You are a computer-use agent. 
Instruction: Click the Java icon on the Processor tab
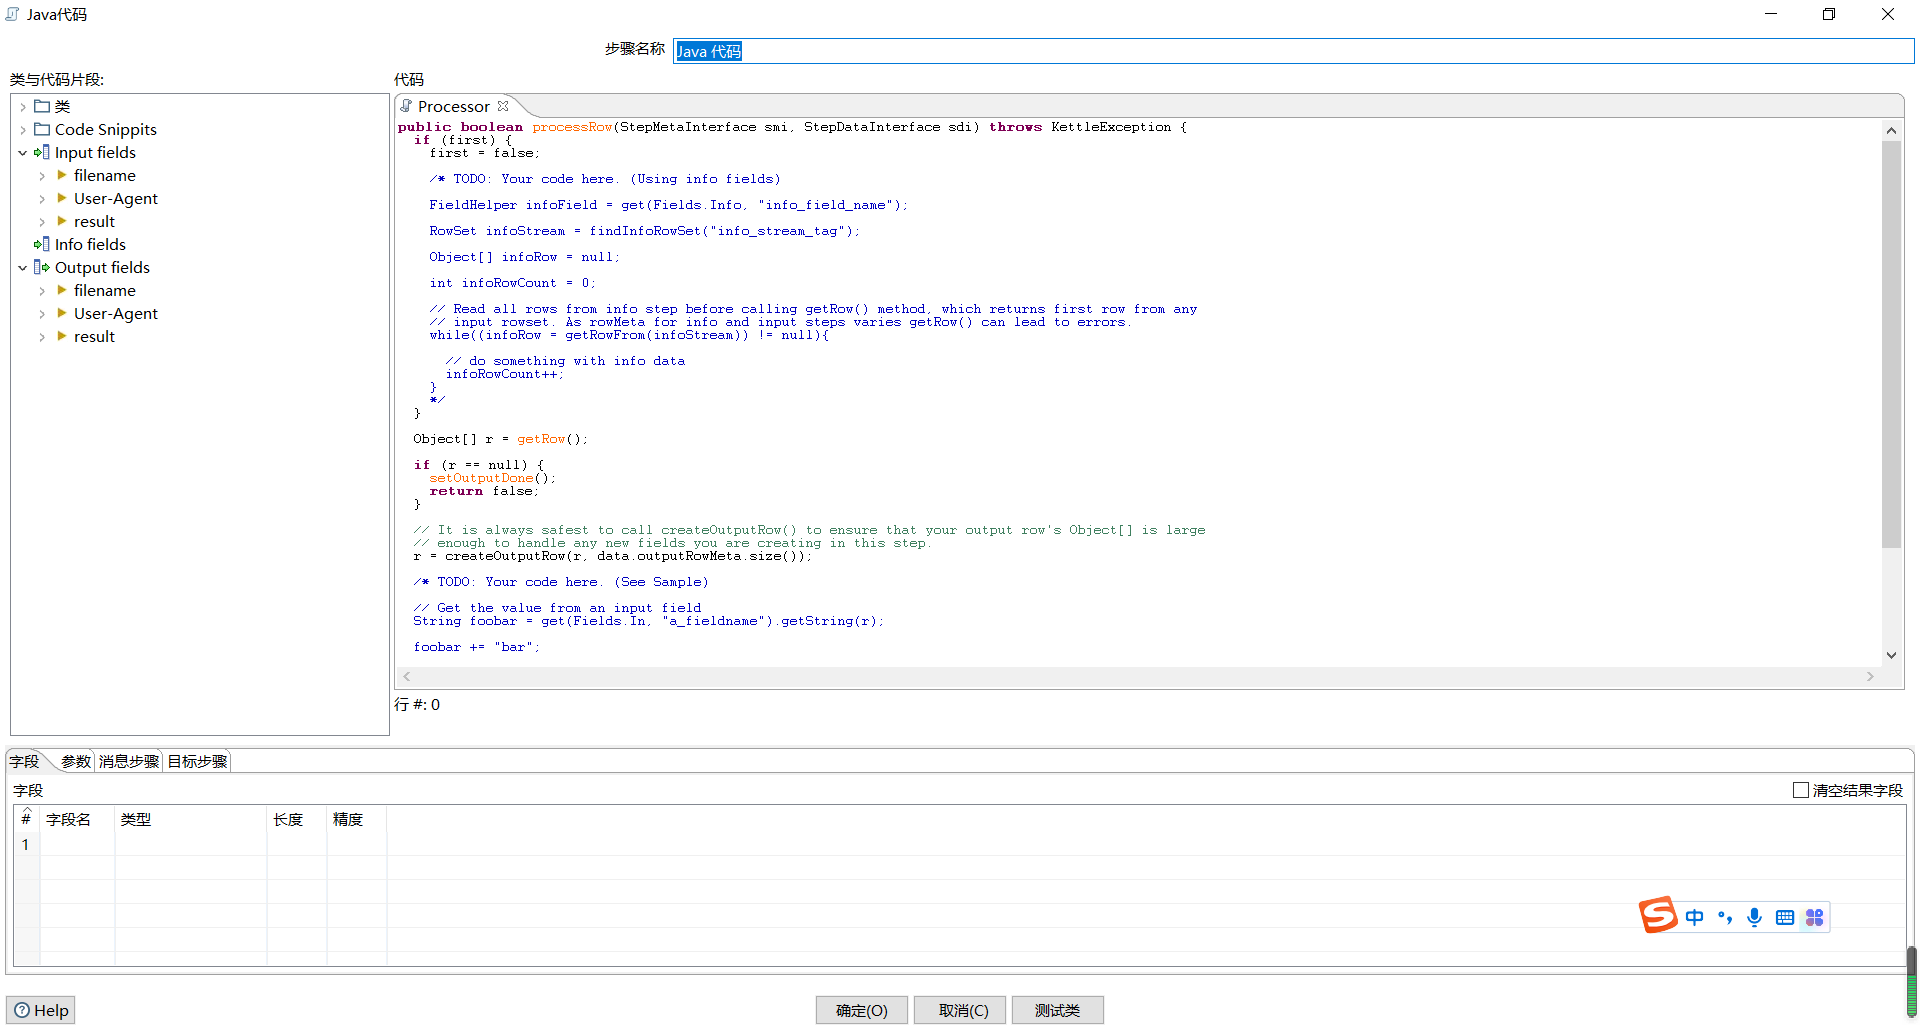point(407,106)
